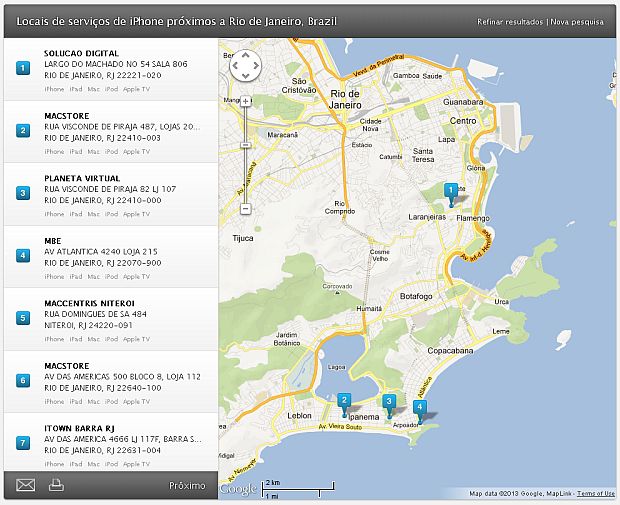620x505 pixels.
Task: Click Copacabana label on the map
Action: click(450, 350)
